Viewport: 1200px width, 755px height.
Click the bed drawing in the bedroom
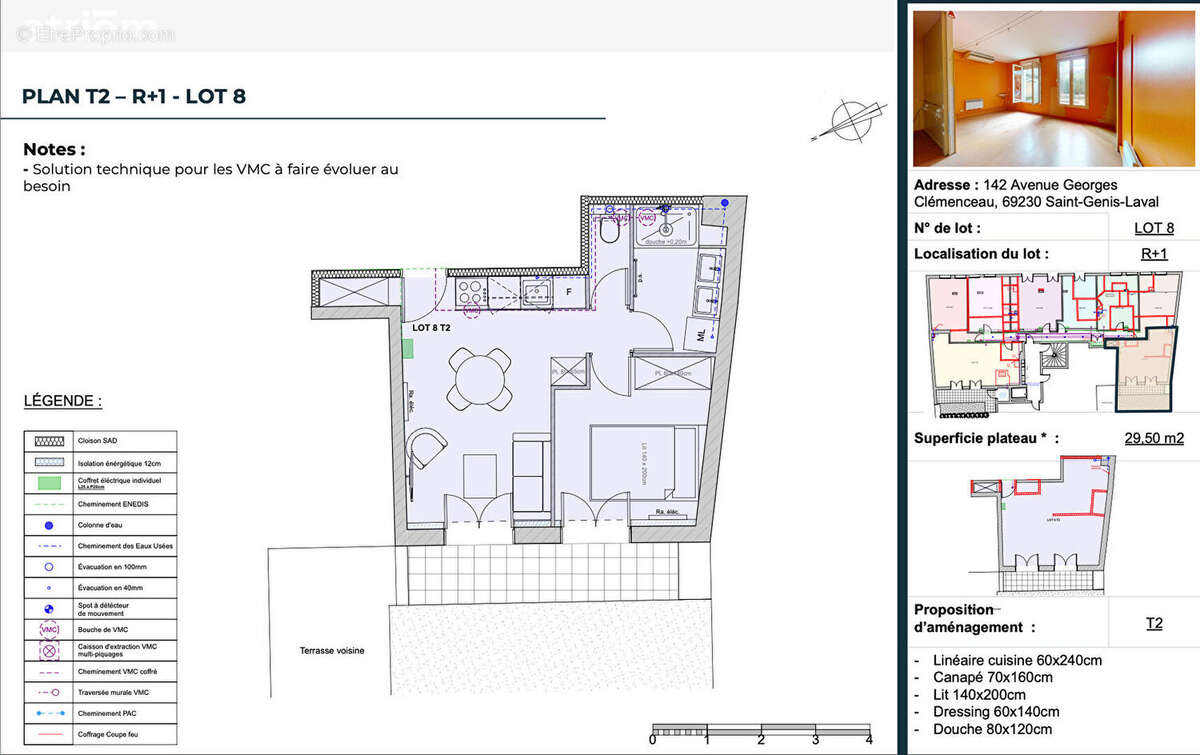[x=643, y=462]
